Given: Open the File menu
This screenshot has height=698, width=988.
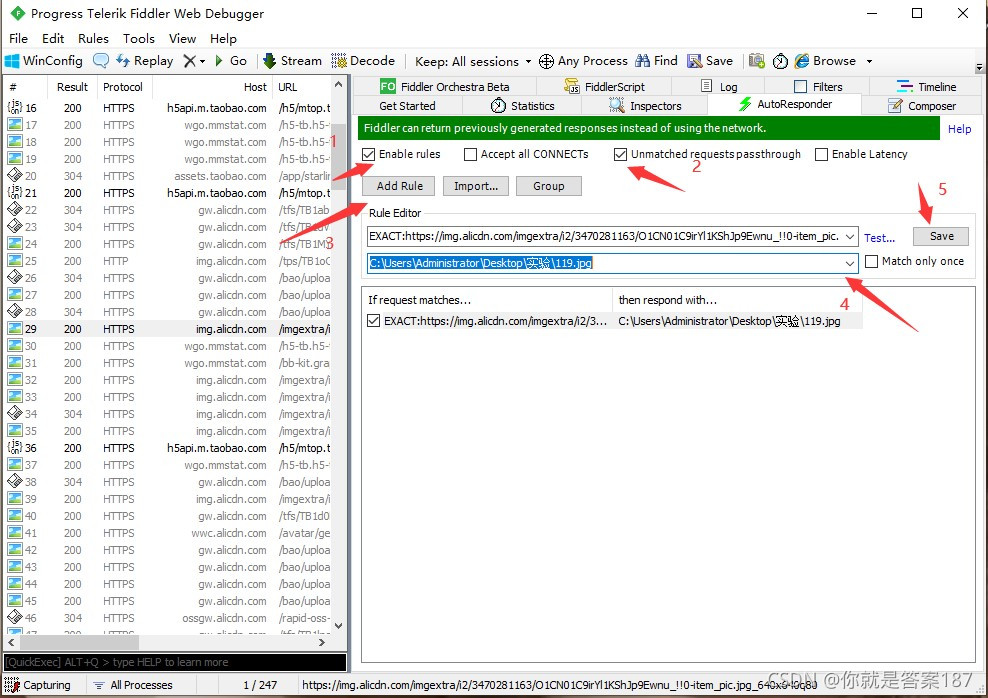Looking at the screenshot, I should click(x=18, y=38).
